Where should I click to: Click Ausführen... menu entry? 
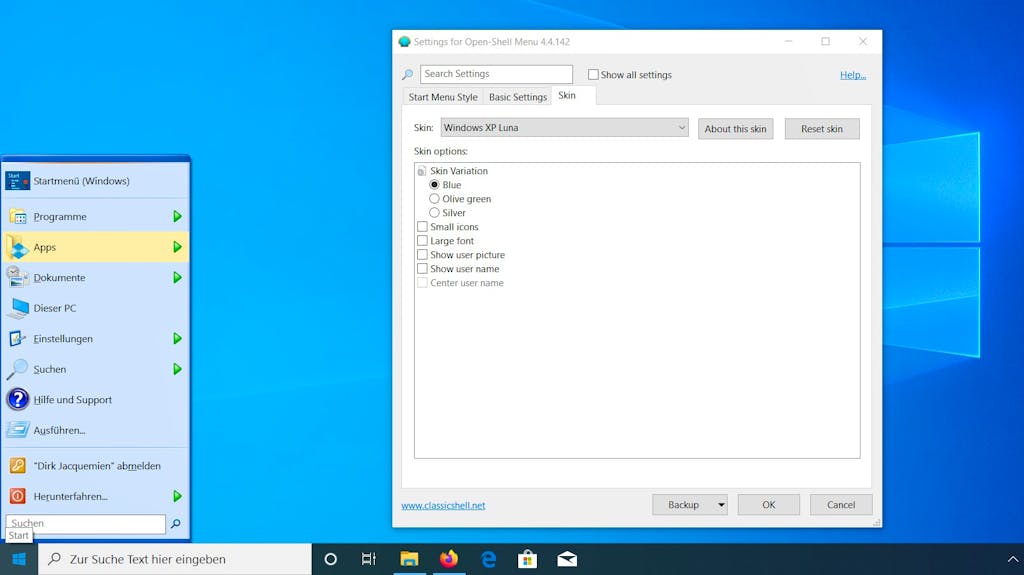click(95, 430)
